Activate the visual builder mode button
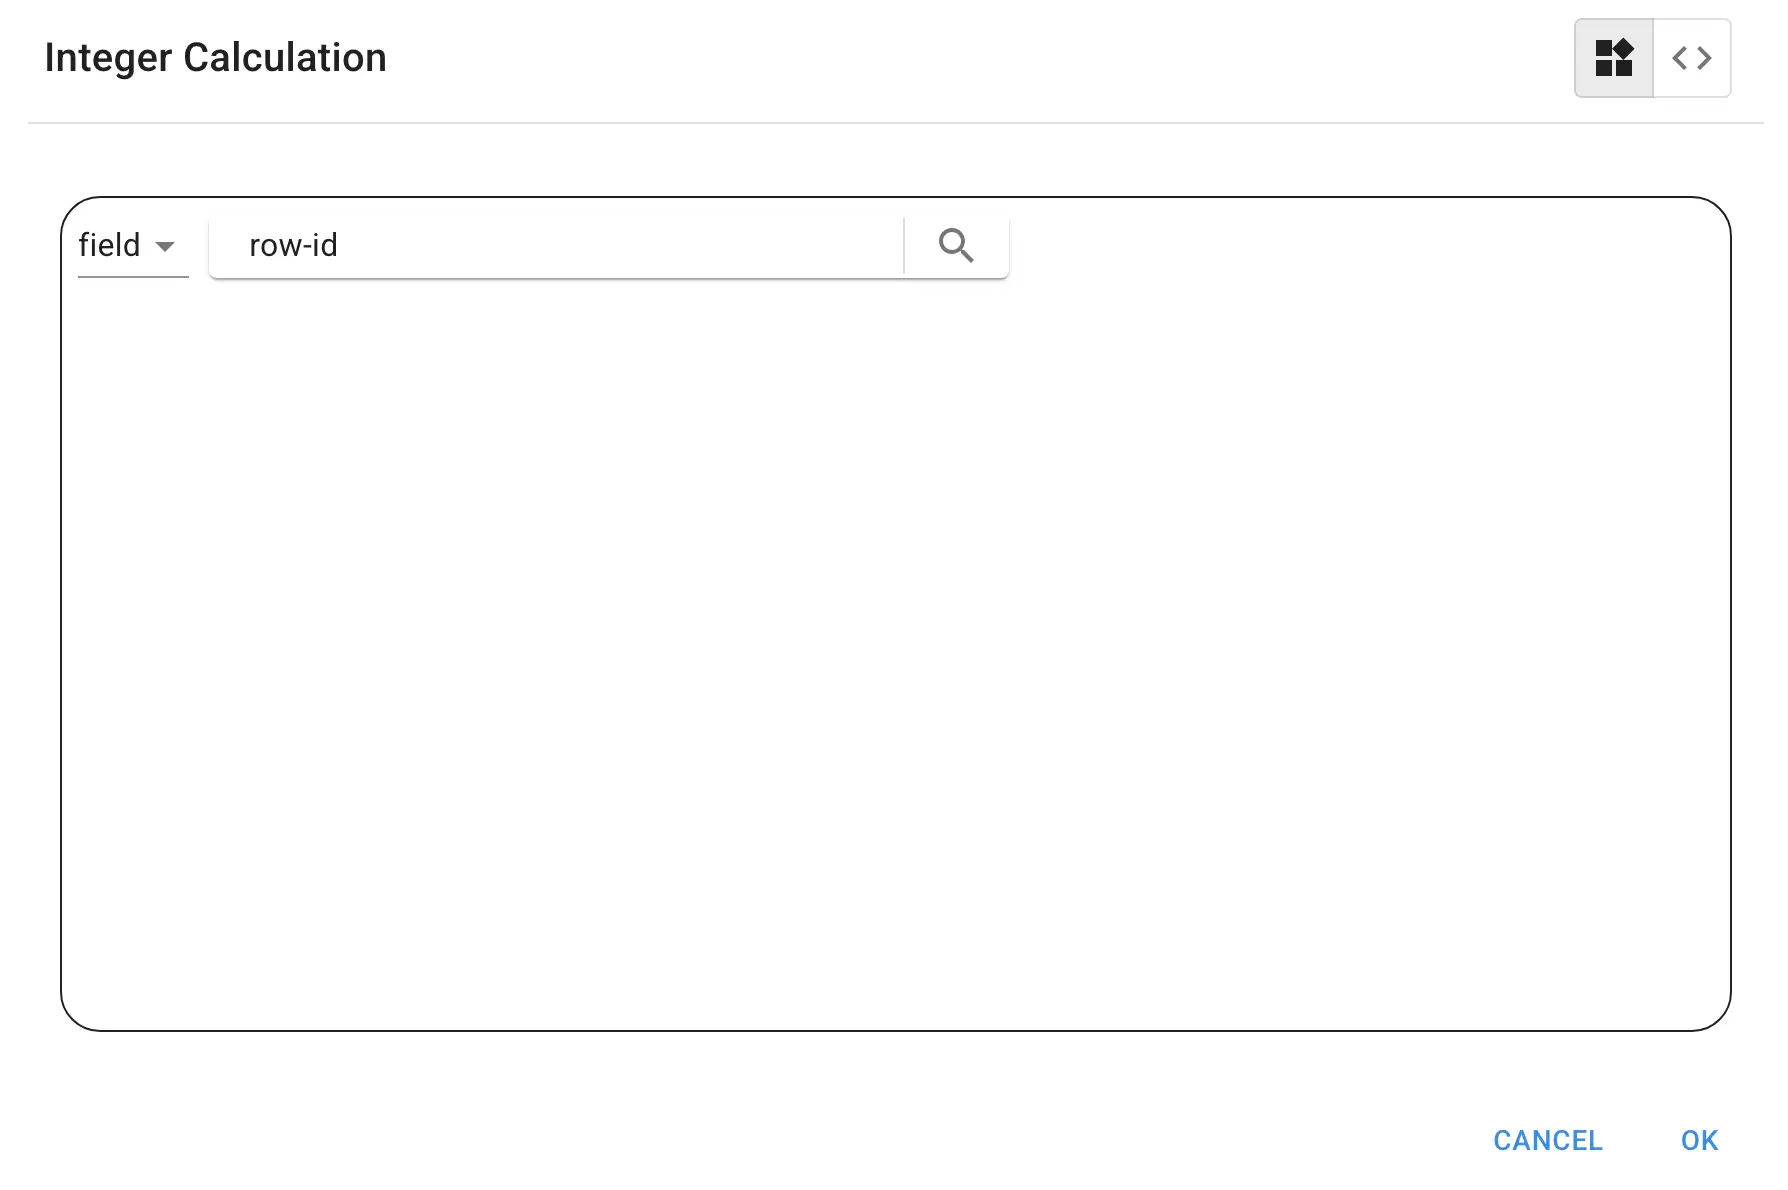This screenshot has width=1788, height=1190. tap(1613, 58)
